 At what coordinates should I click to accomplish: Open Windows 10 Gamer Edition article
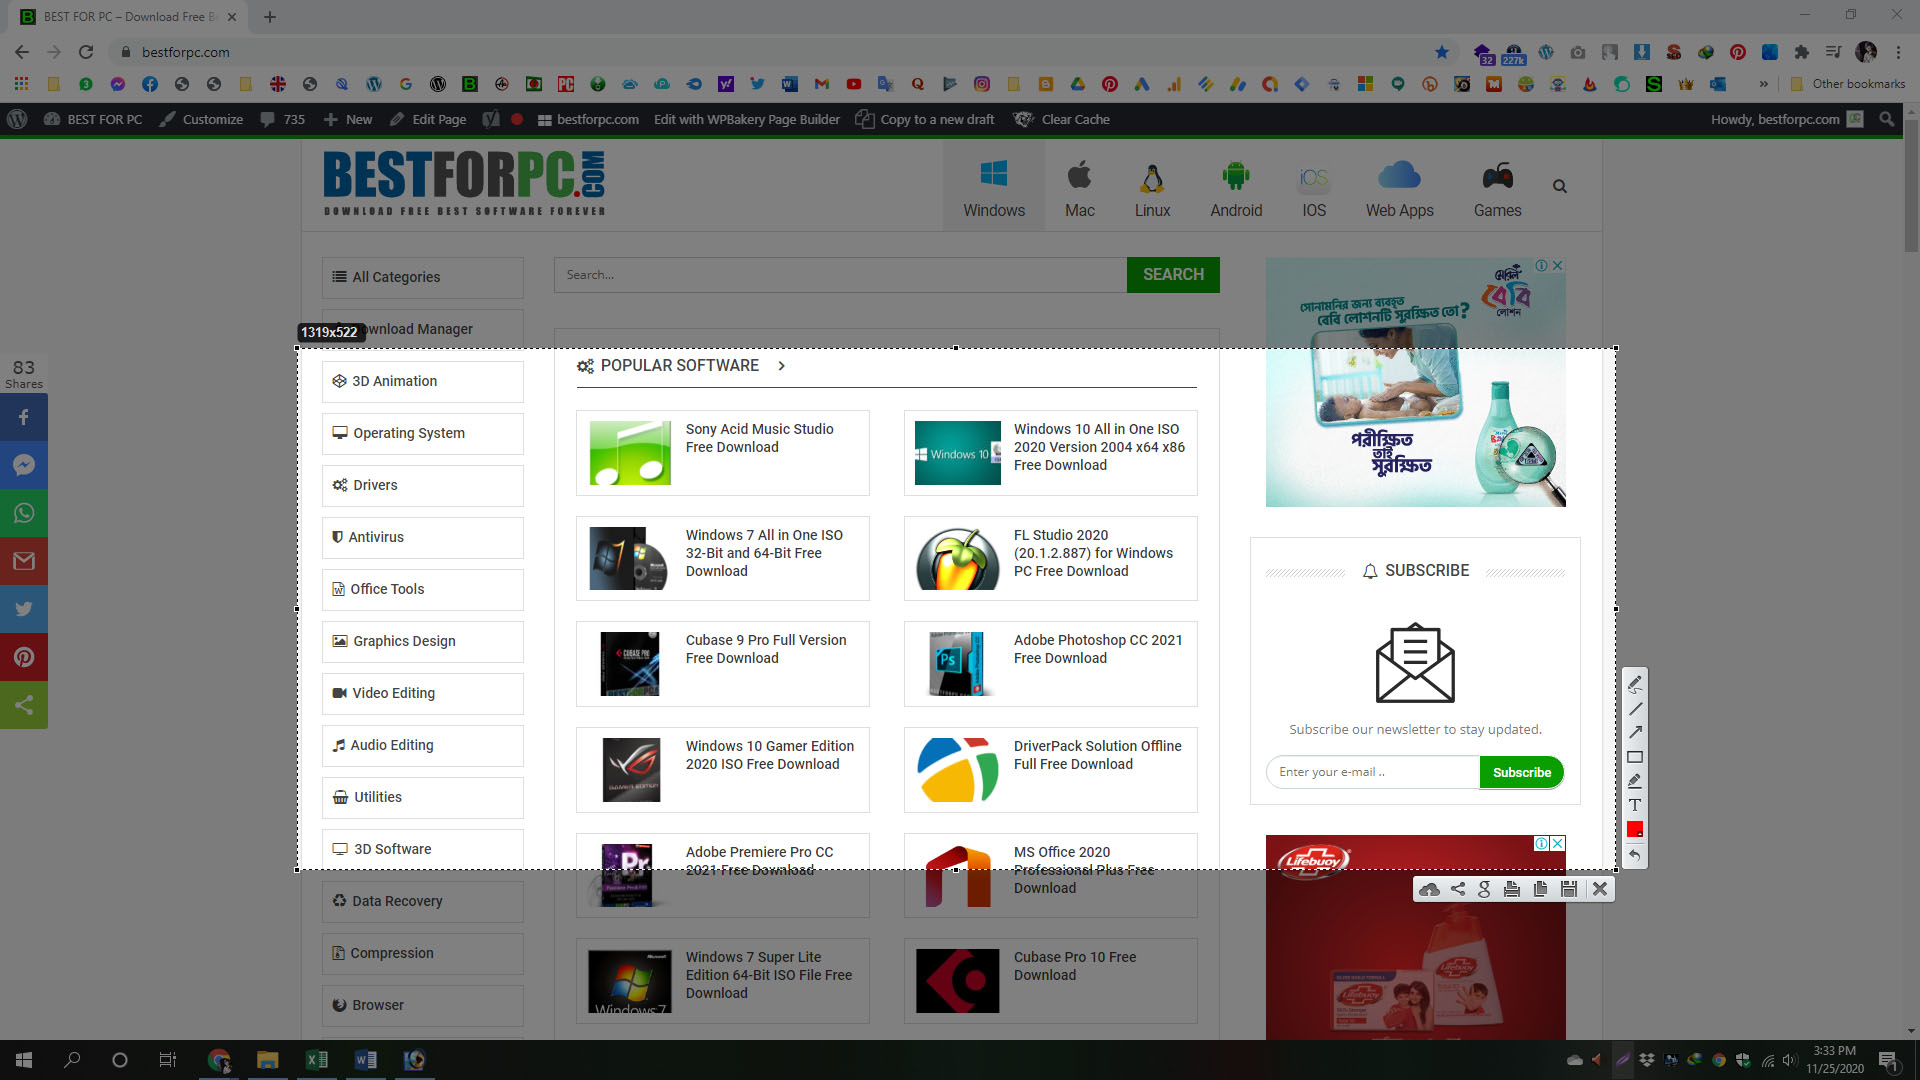(x=770, y=755)
